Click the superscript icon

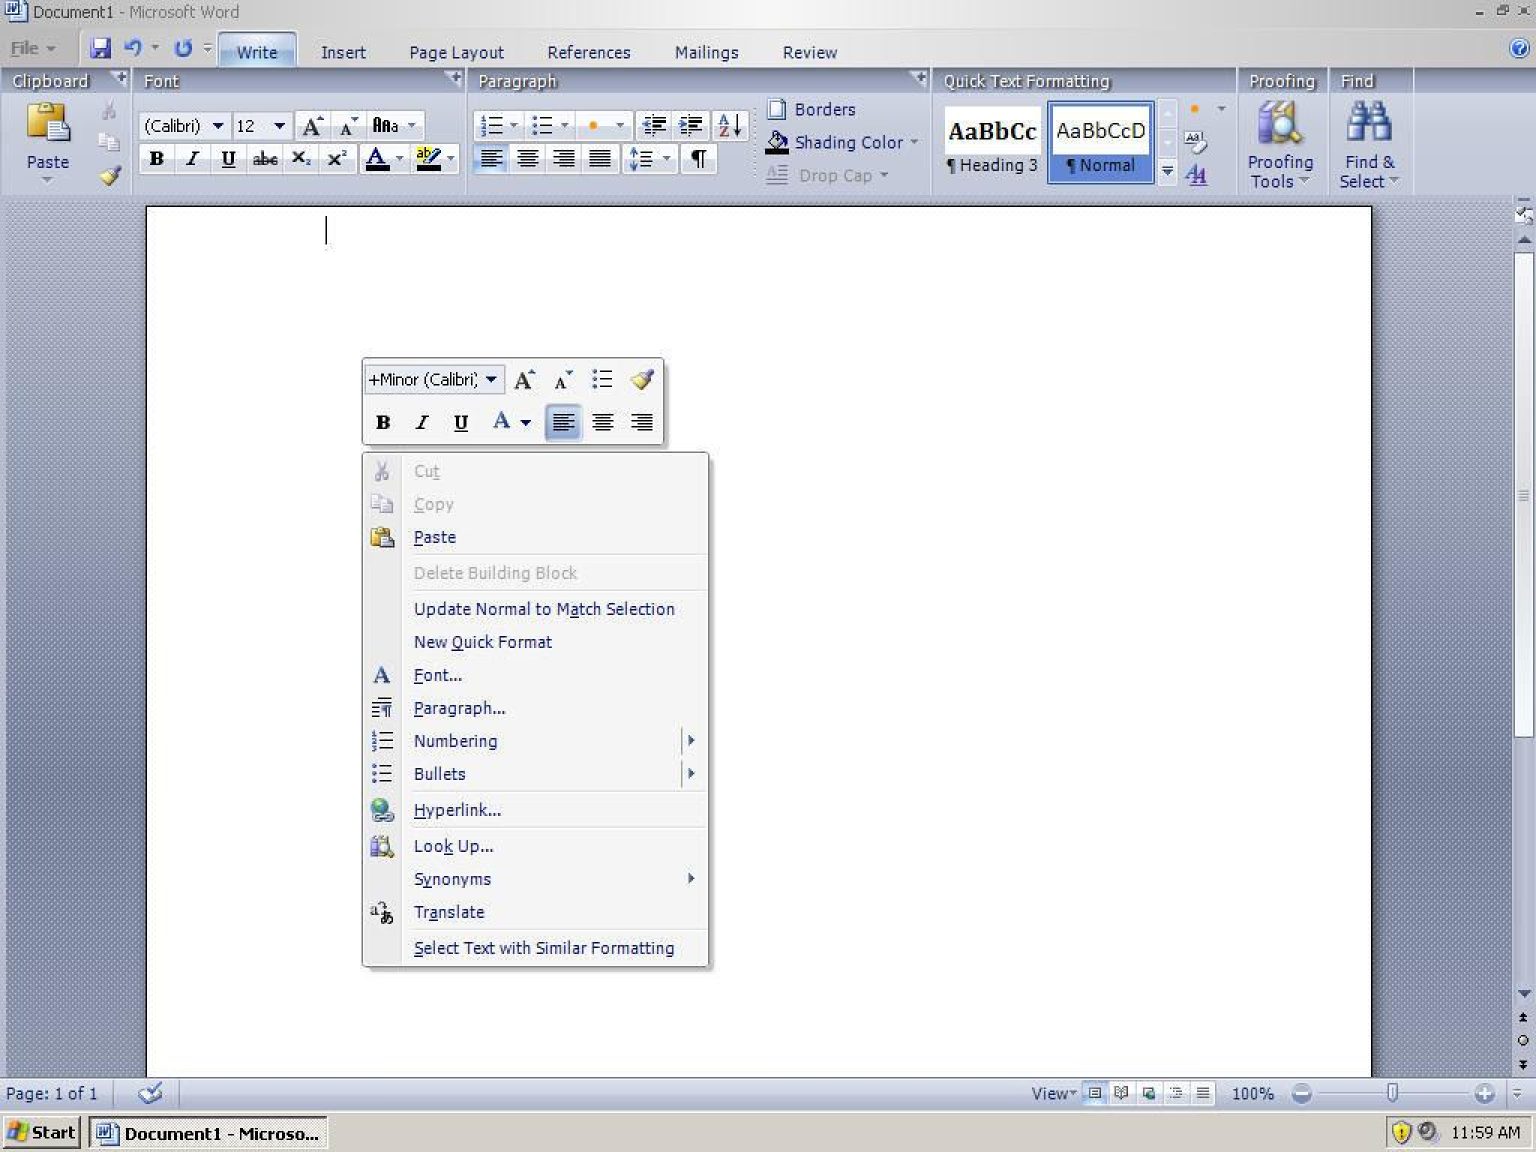337,158
